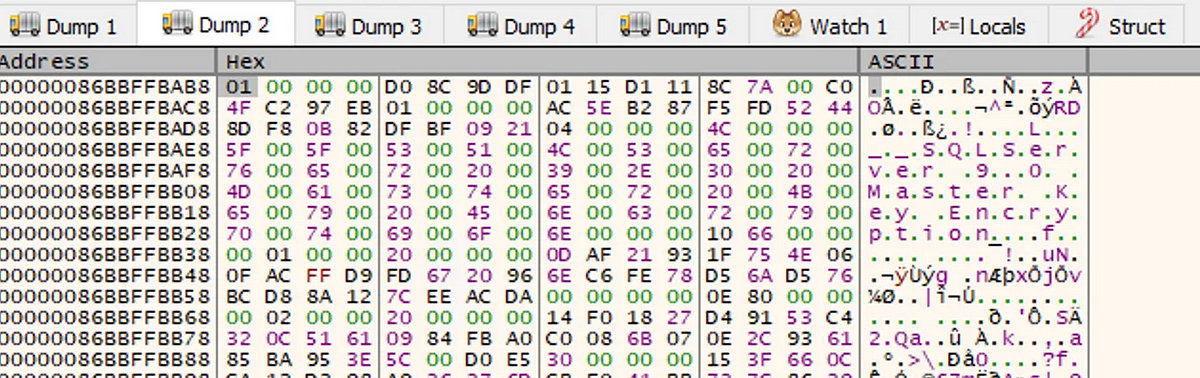Screen dimensions: 1200x378
Task: Click the ASCII column header
Action: 973,62
